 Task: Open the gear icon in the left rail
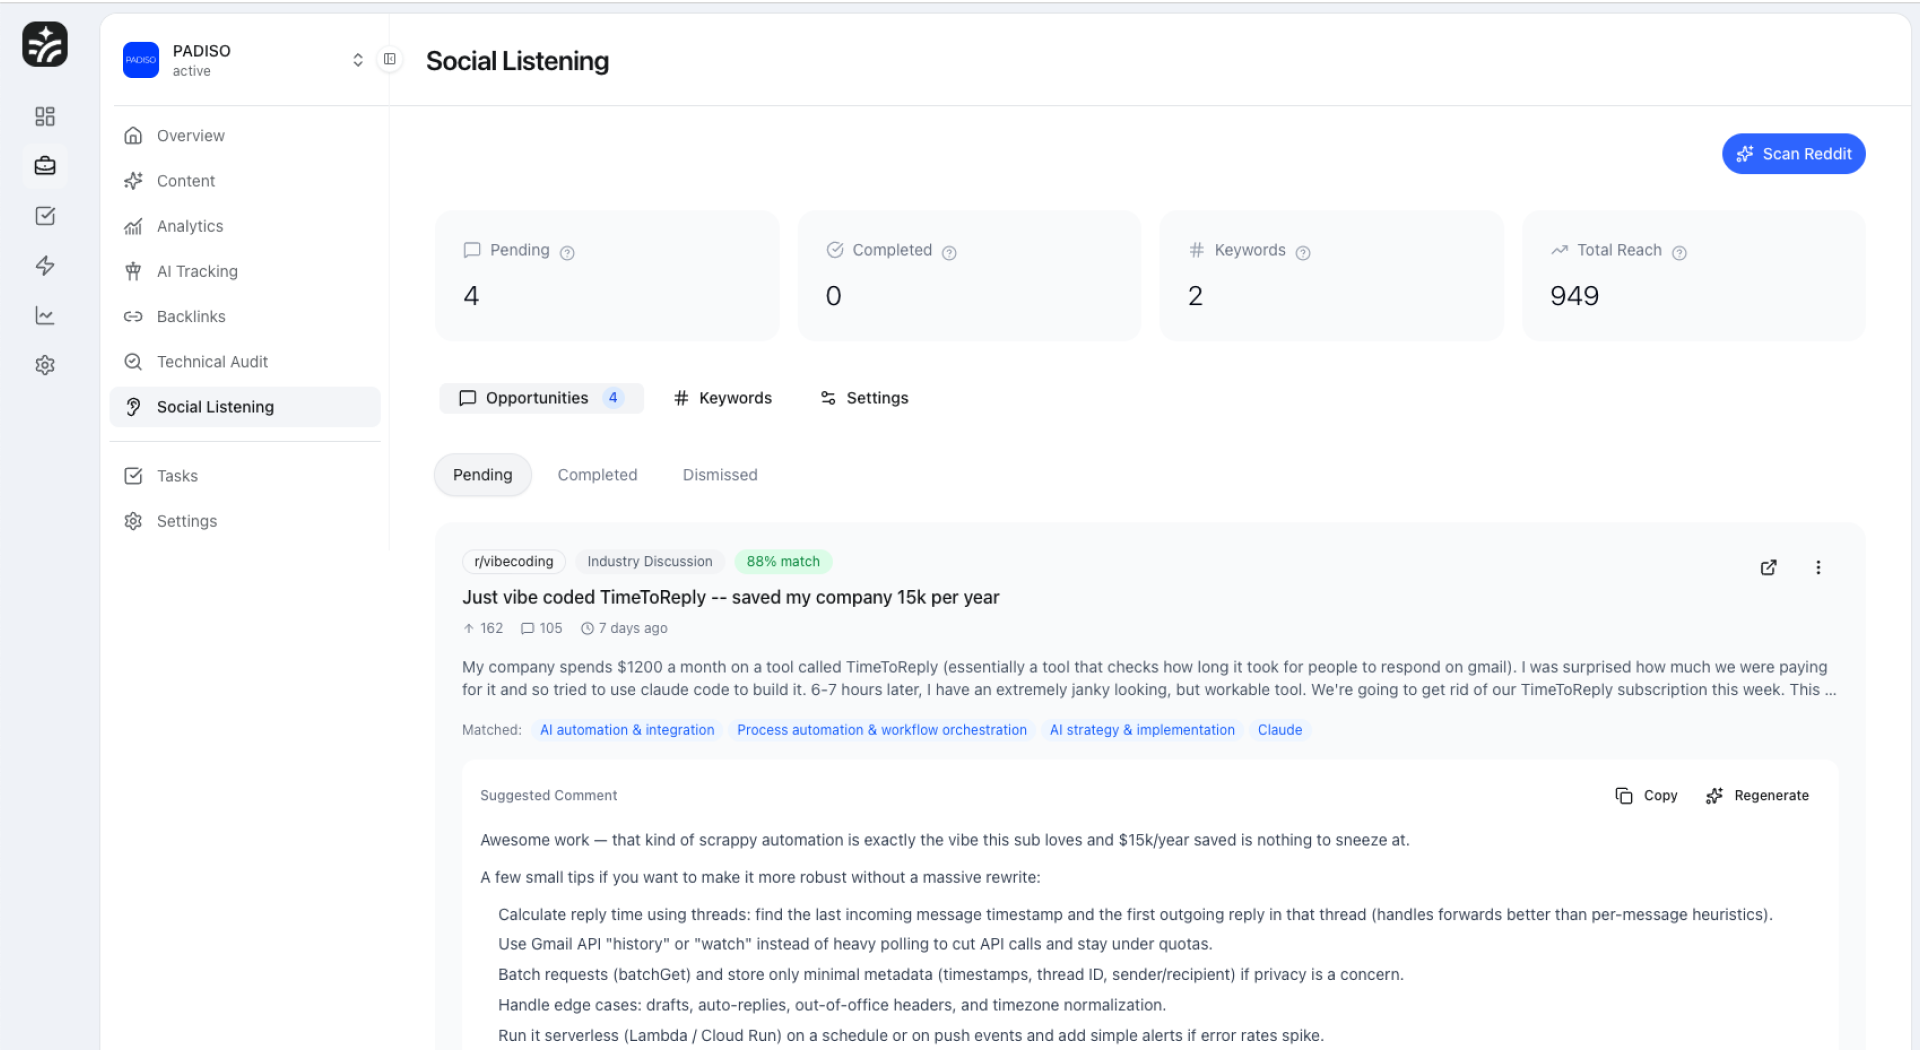(45, 365)
